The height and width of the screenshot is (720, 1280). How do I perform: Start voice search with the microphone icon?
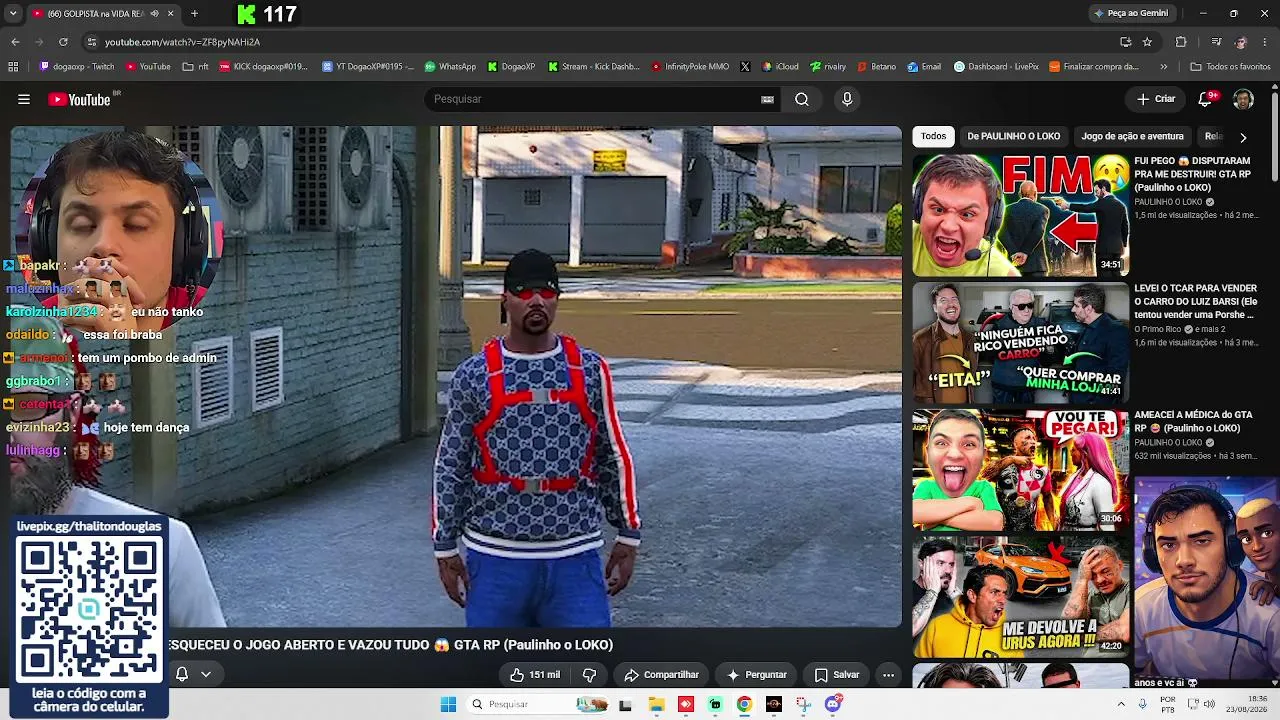point(847,99)
